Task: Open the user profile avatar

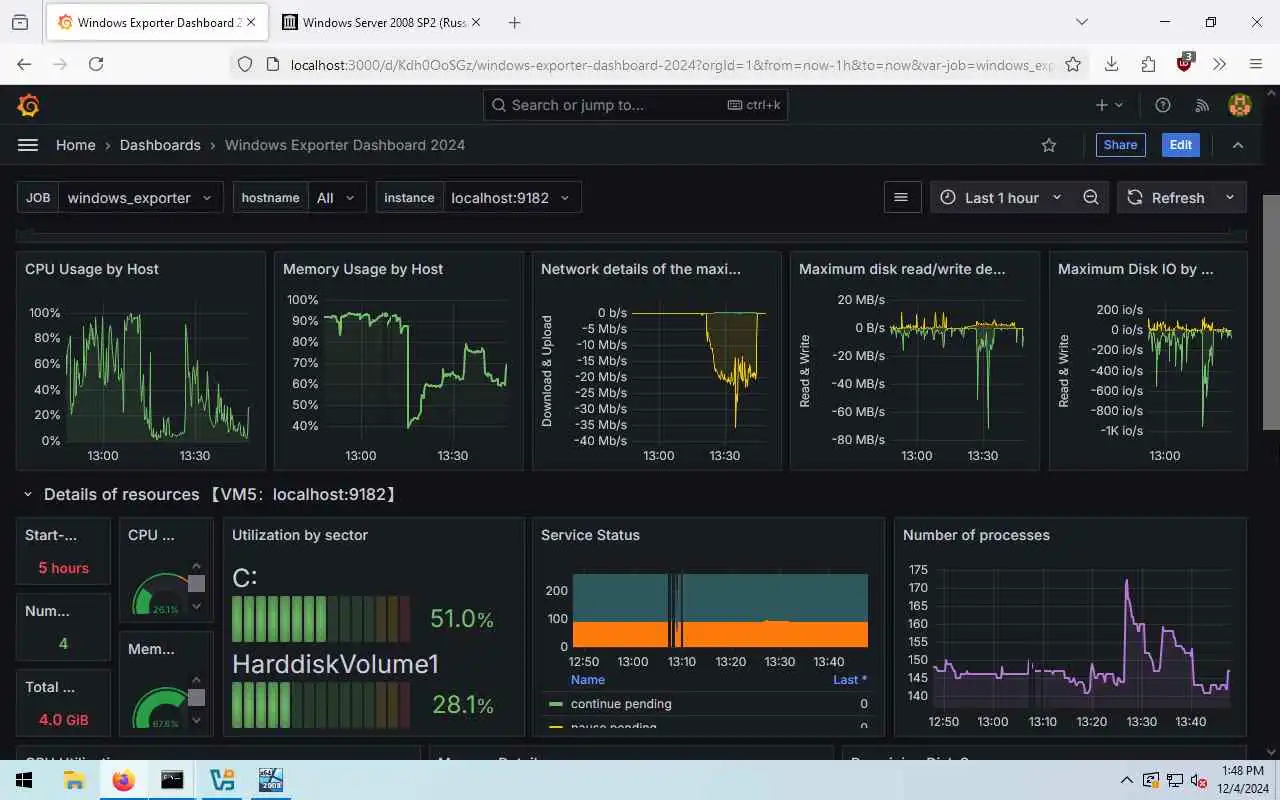Action: pos(1240,105)
